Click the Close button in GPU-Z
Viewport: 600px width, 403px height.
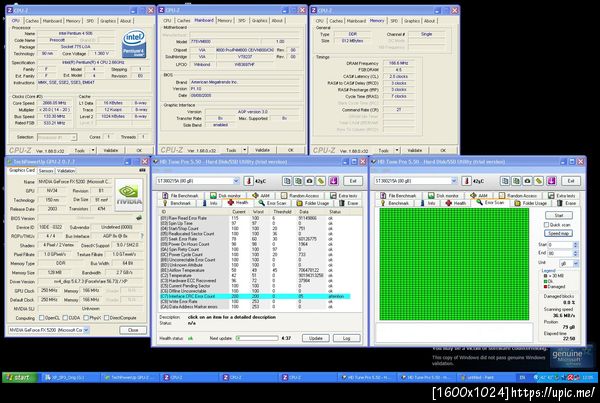tap(133, 330)
